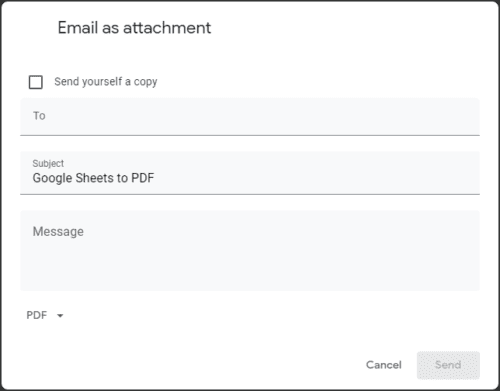500x391 pixels.
Task: Select the Subject input field
Action: pyautogui.click(x=250, y=173)
